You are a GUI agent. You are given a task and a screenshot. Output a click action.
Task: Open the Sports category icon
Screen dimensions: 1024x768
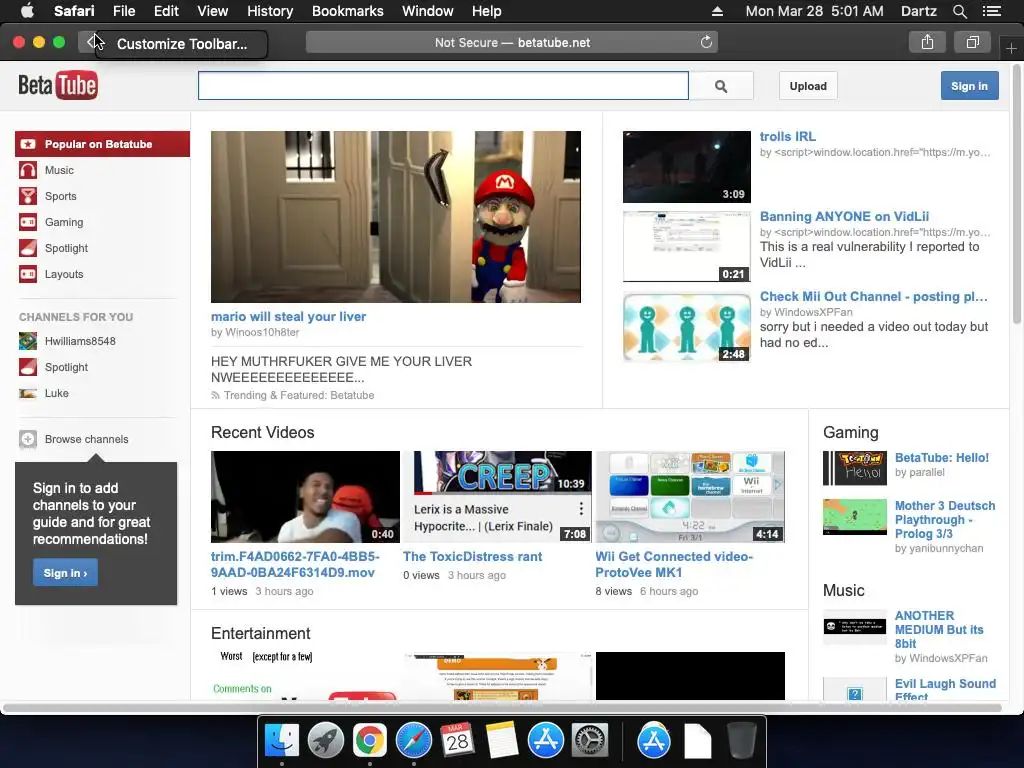[x=28, y=197]
